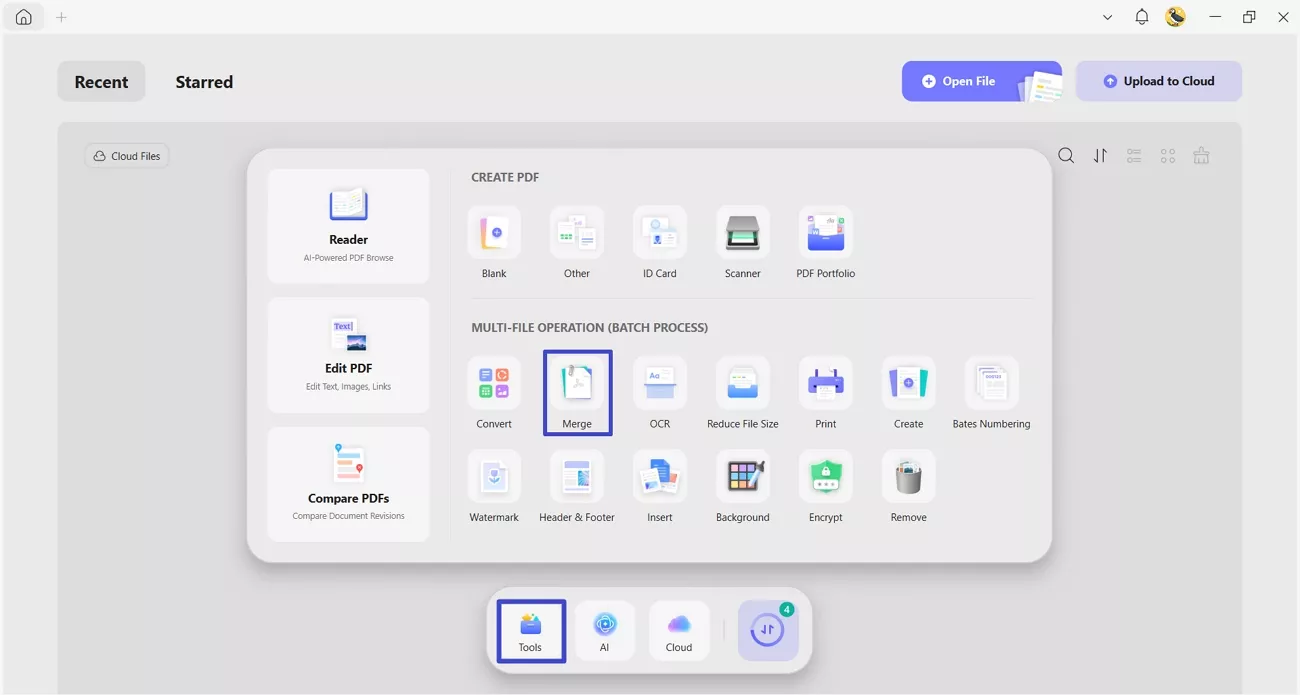
Task: Open the Tools dock button
Action: 531,631
